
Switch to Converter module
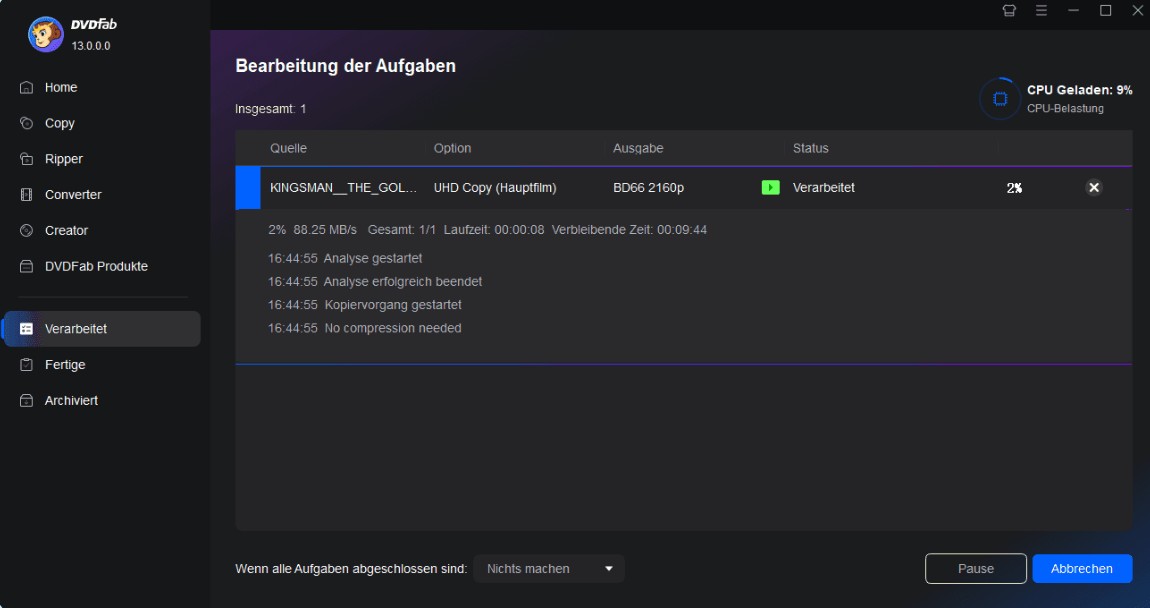[73, 194]
